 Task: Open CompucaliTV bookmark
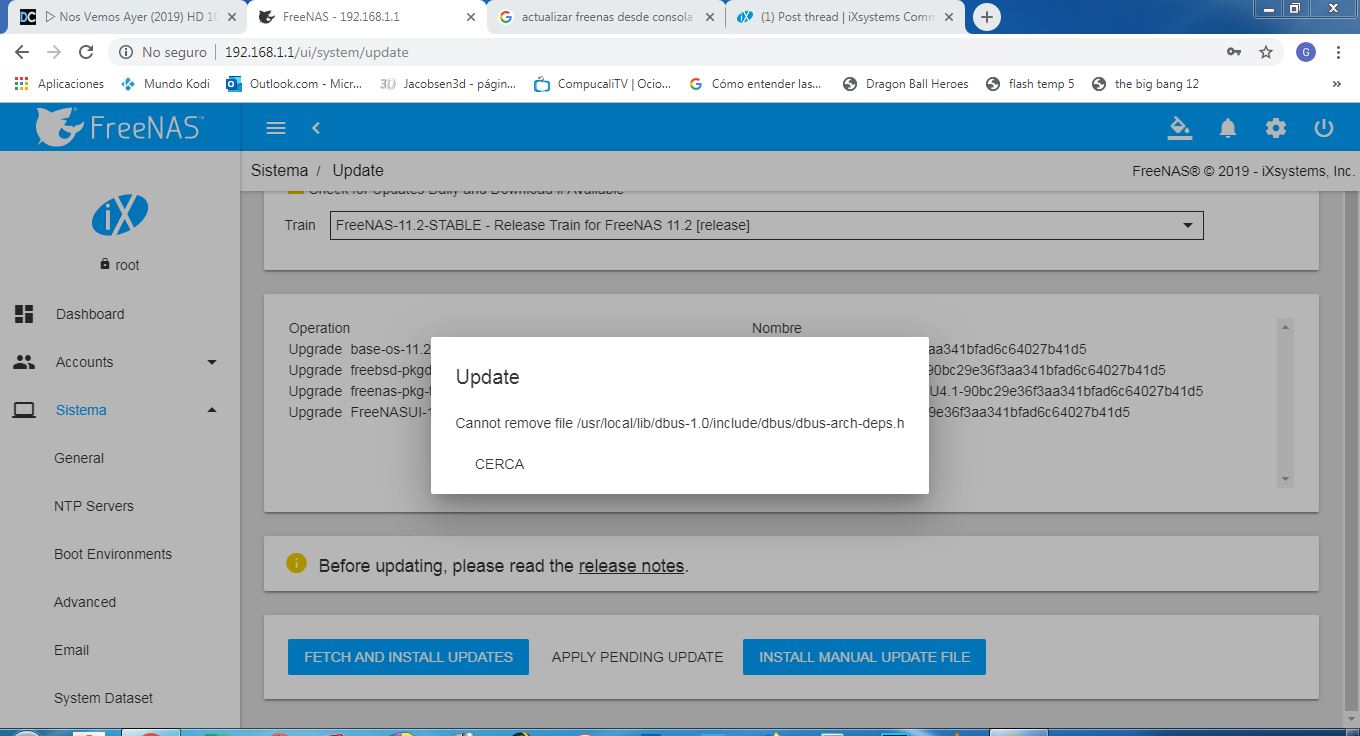tap(603, 84)
